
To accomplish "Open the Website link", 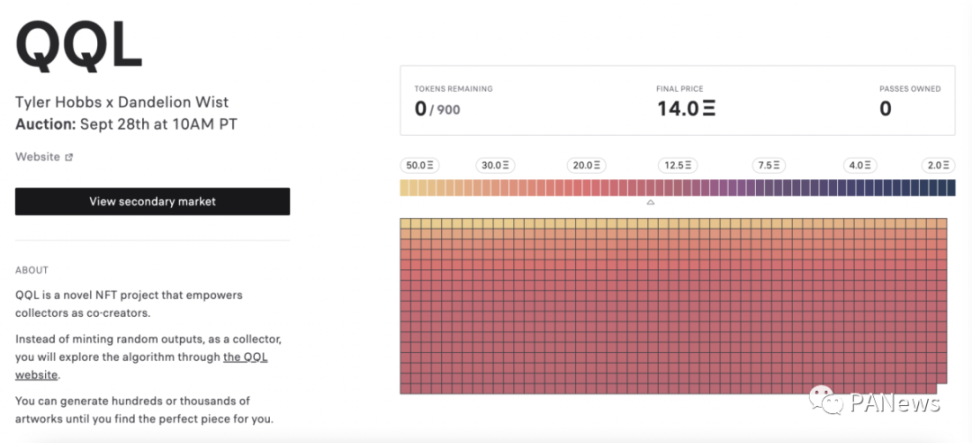I will click(x=38, y=157).
